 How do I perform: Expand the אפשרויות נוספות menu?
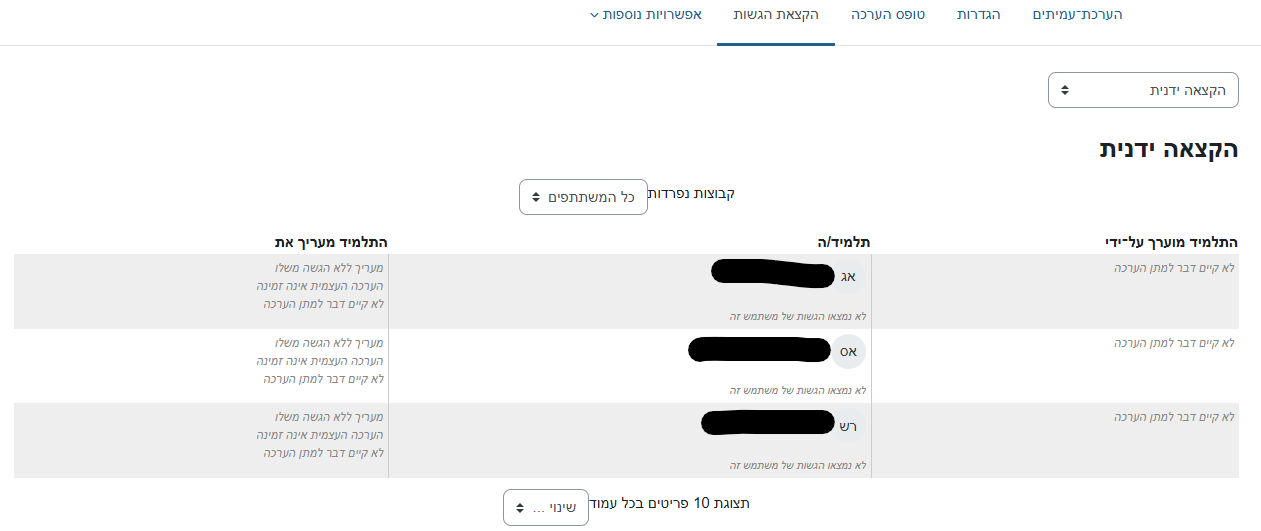(x=645, y=15)
